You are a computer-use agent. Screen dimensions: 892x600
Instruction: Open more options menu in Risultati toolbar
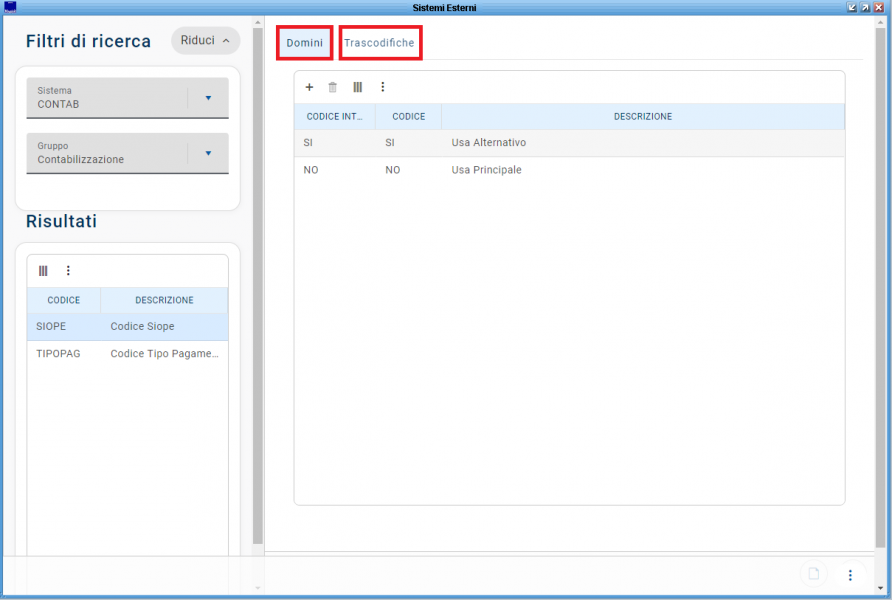click(68, 271)
